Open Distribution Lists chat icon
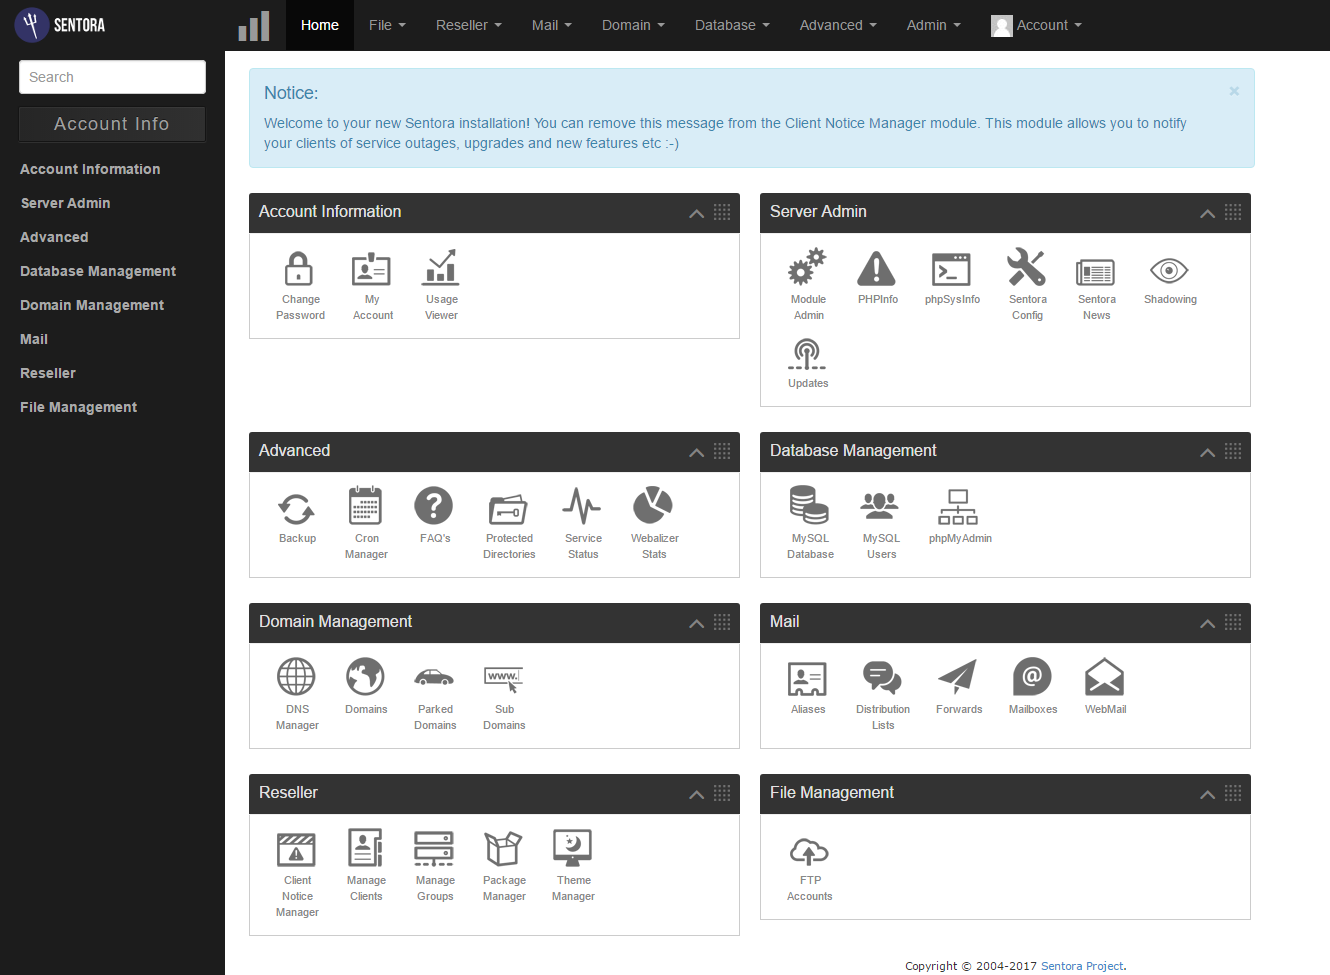The width and height of the screenshot is (1330, 975). 882,677
